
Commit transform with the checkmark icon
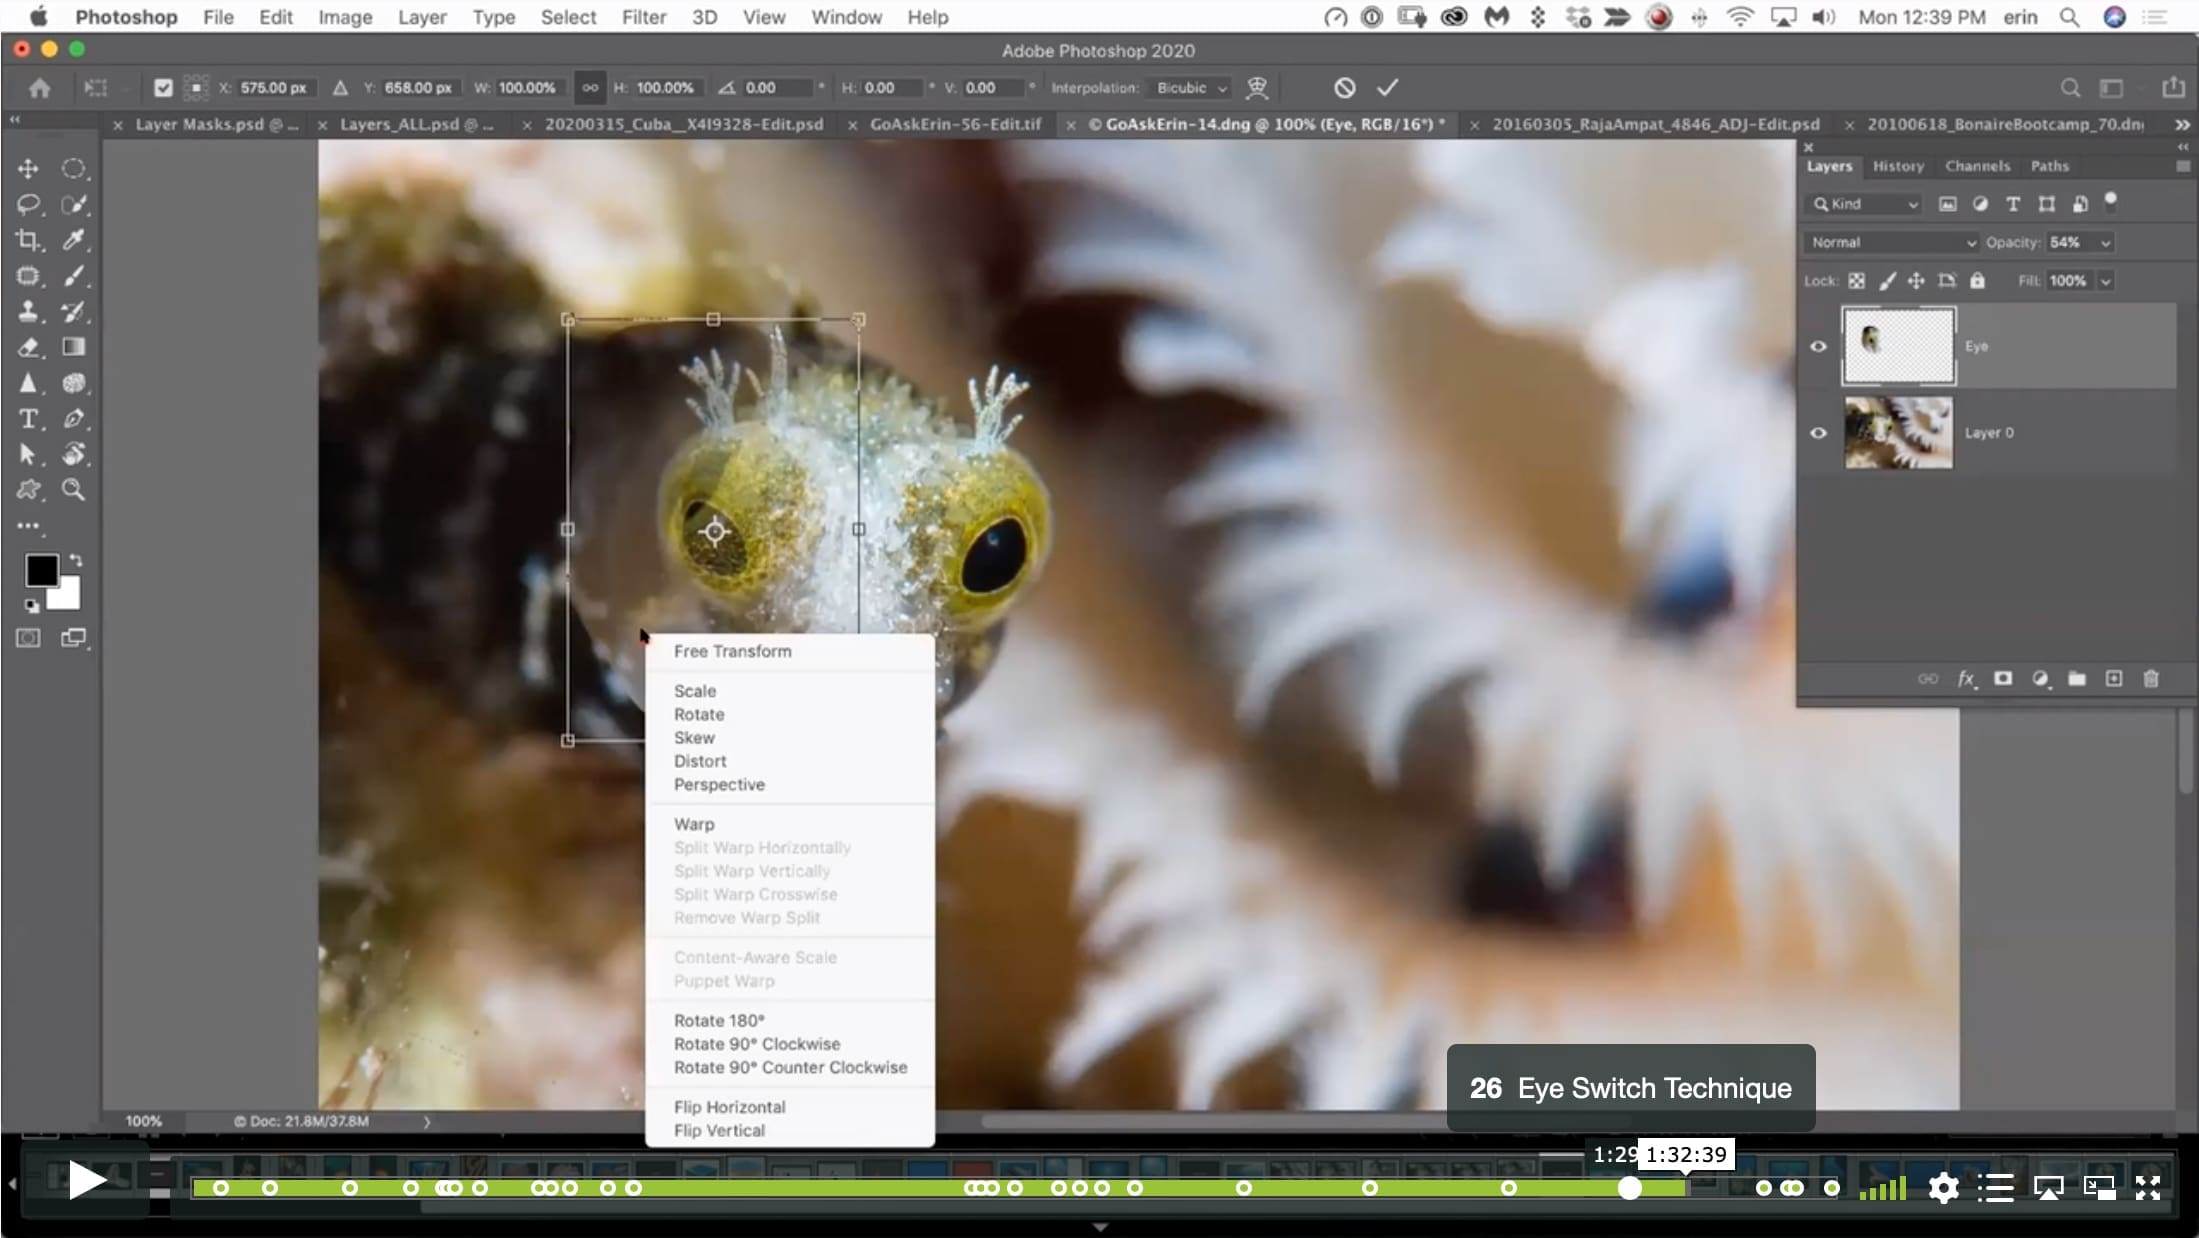tap(1387, 88)
